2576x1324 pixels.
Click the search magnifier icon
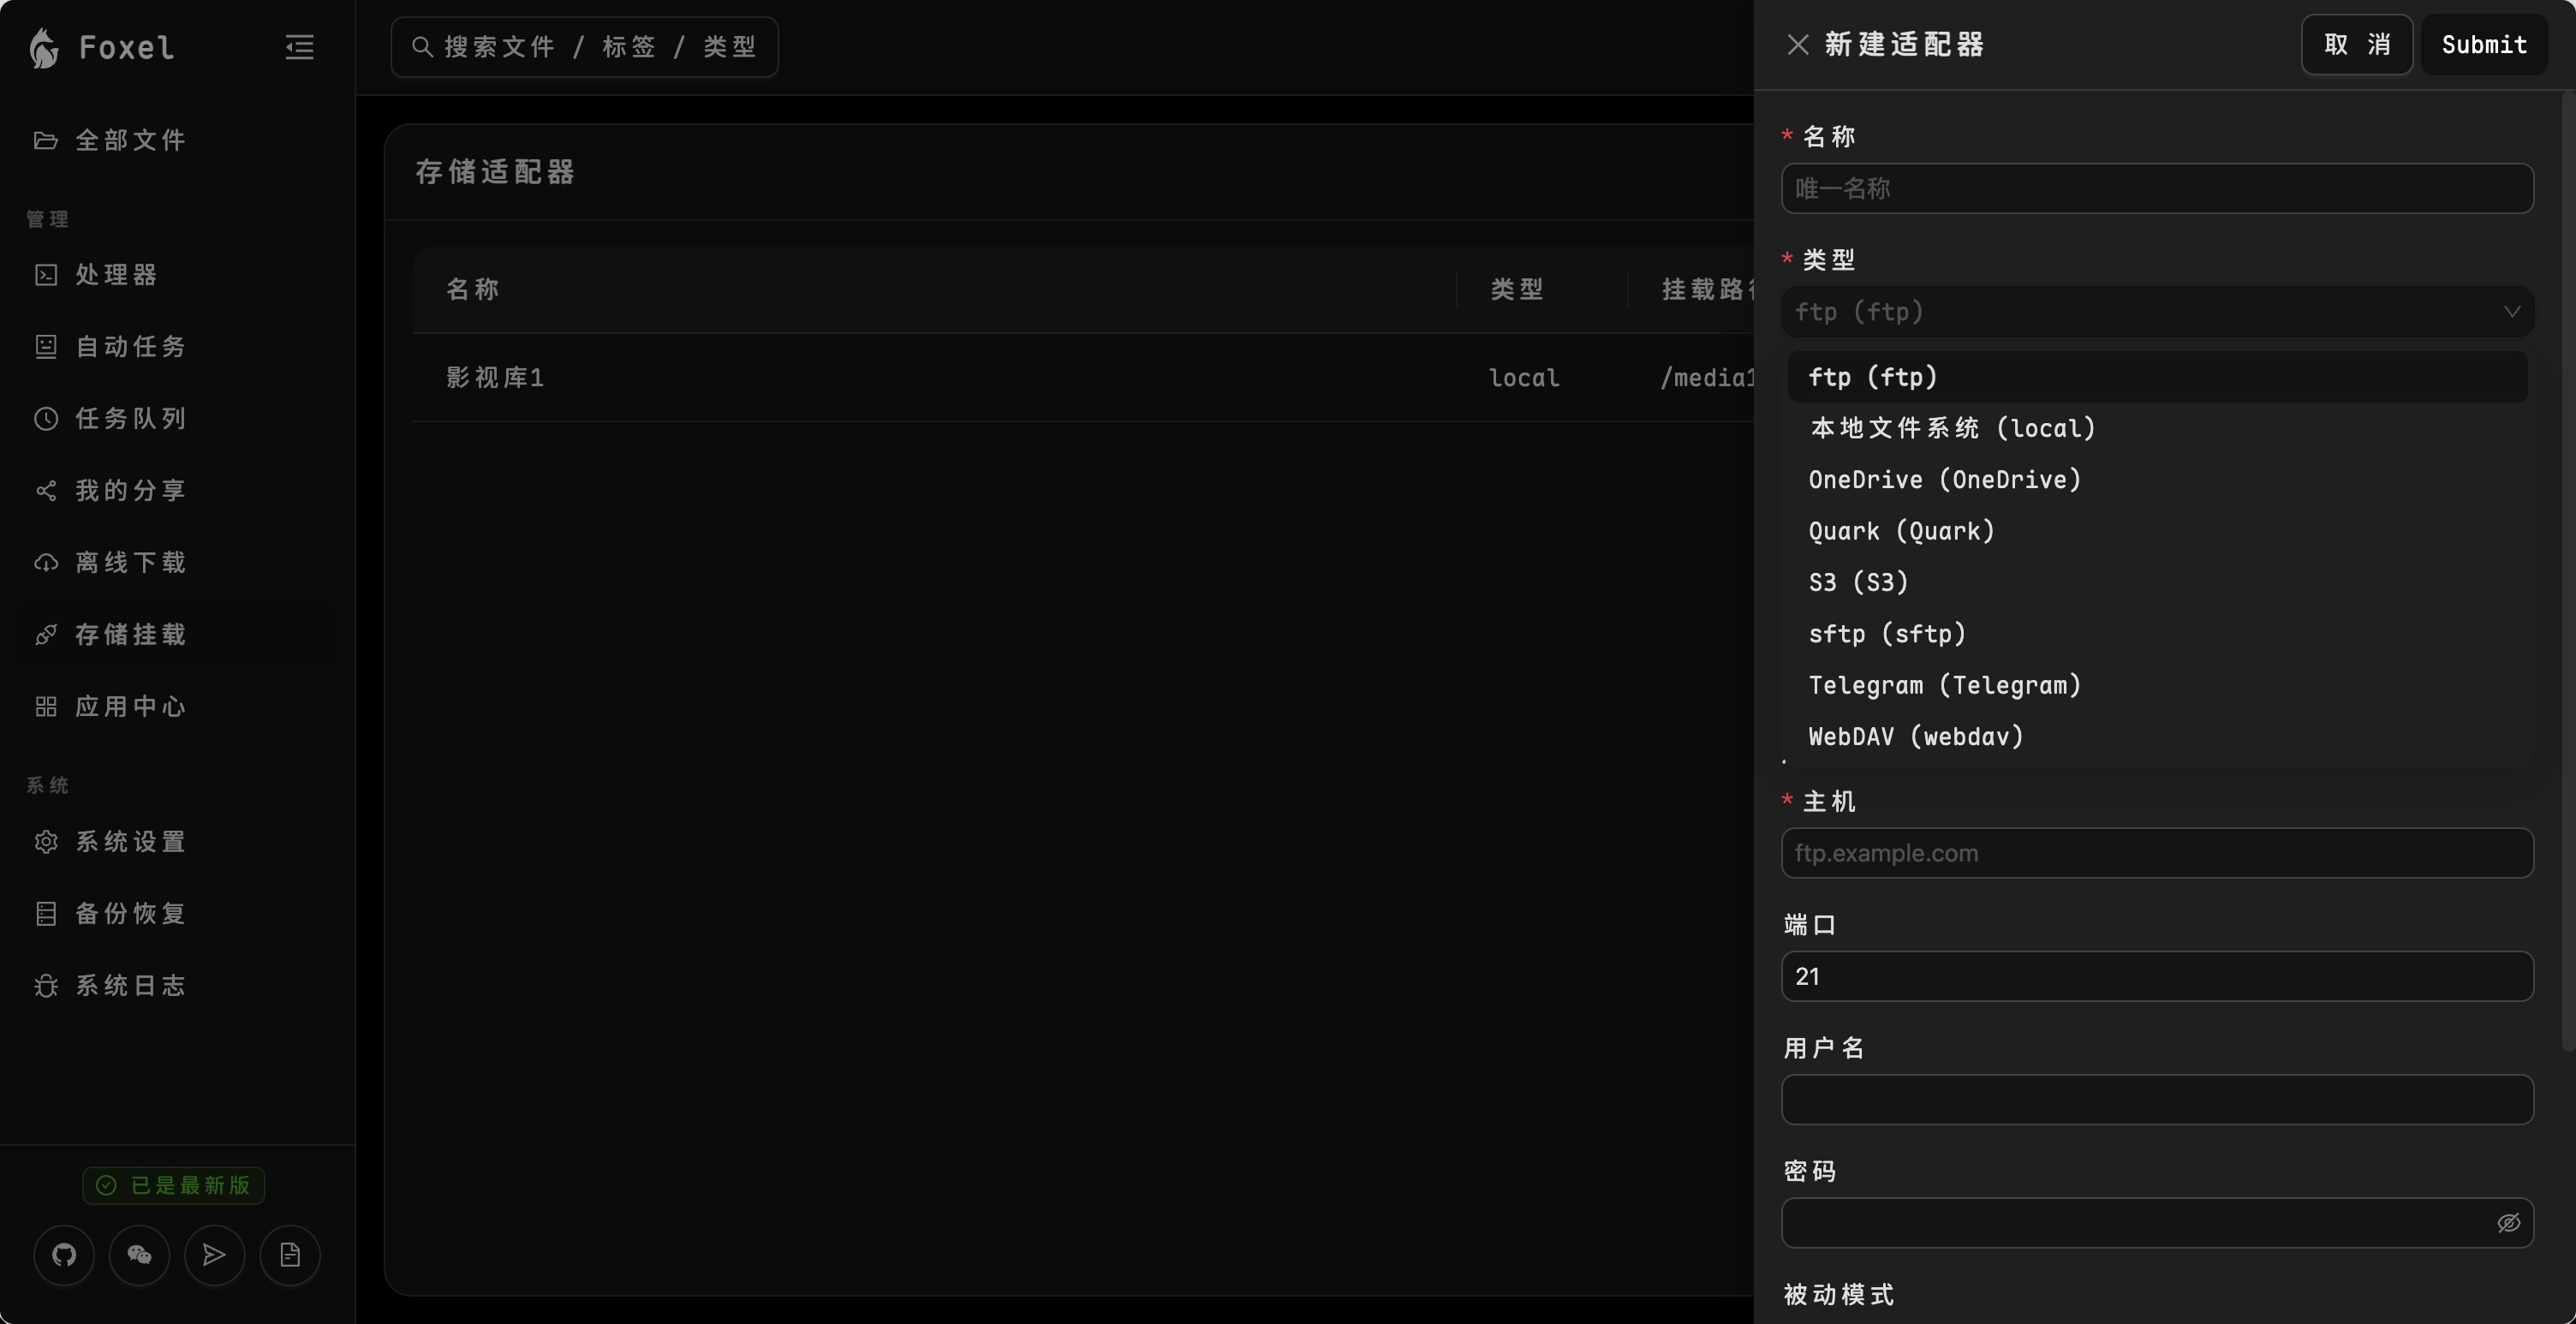pyautogui.click(x=422, y=47)
